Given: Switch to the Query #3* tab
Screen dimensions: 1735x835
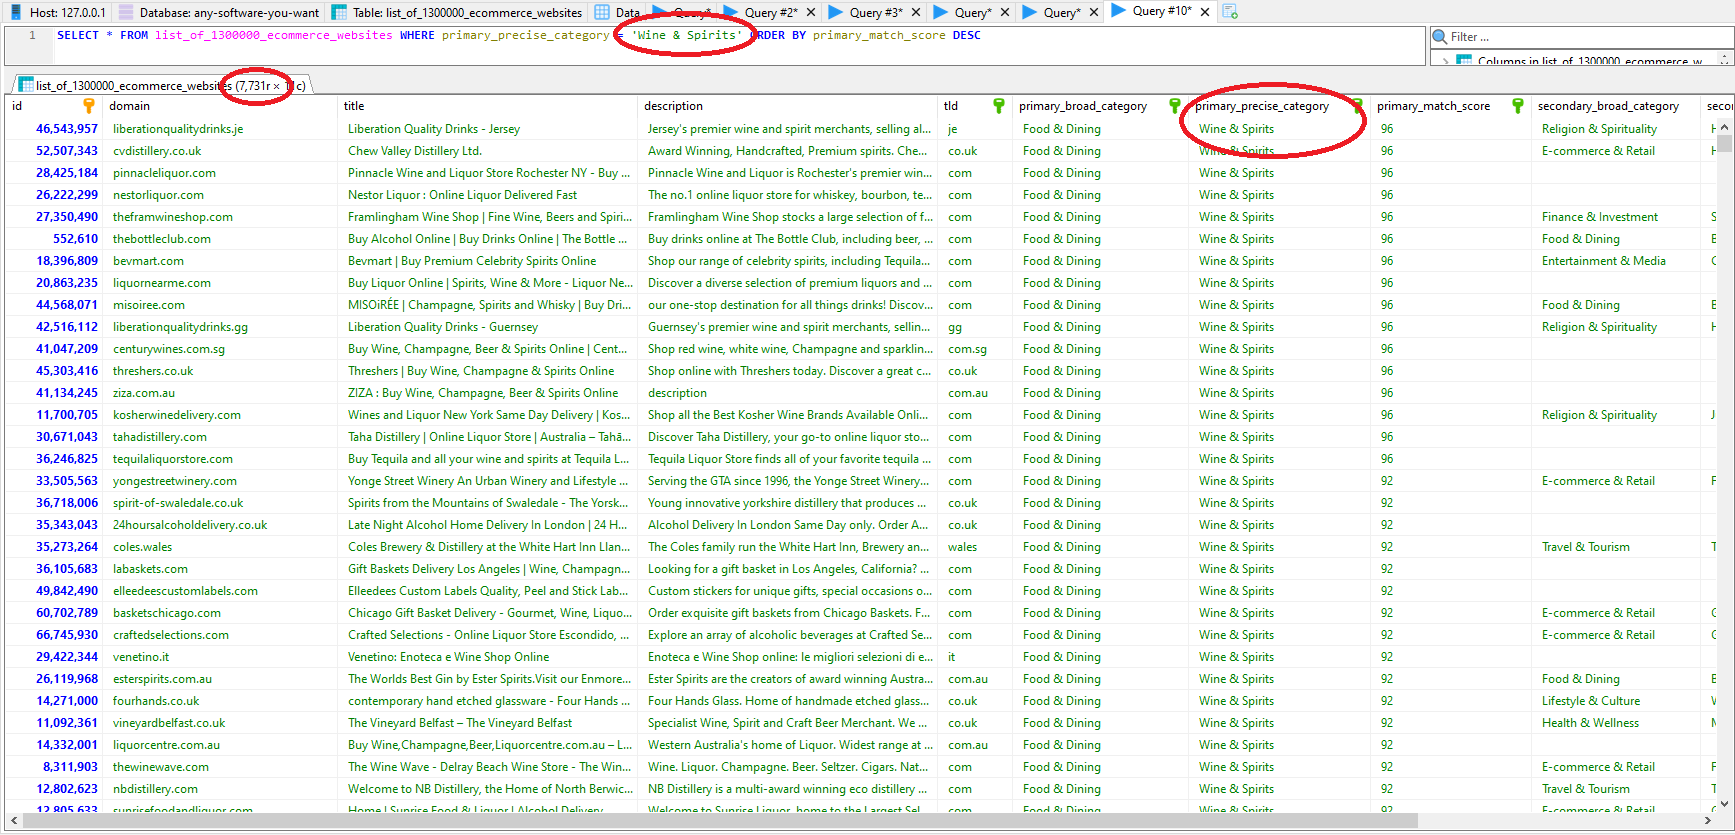Looking at the screenshot, I should pos(875,12).
